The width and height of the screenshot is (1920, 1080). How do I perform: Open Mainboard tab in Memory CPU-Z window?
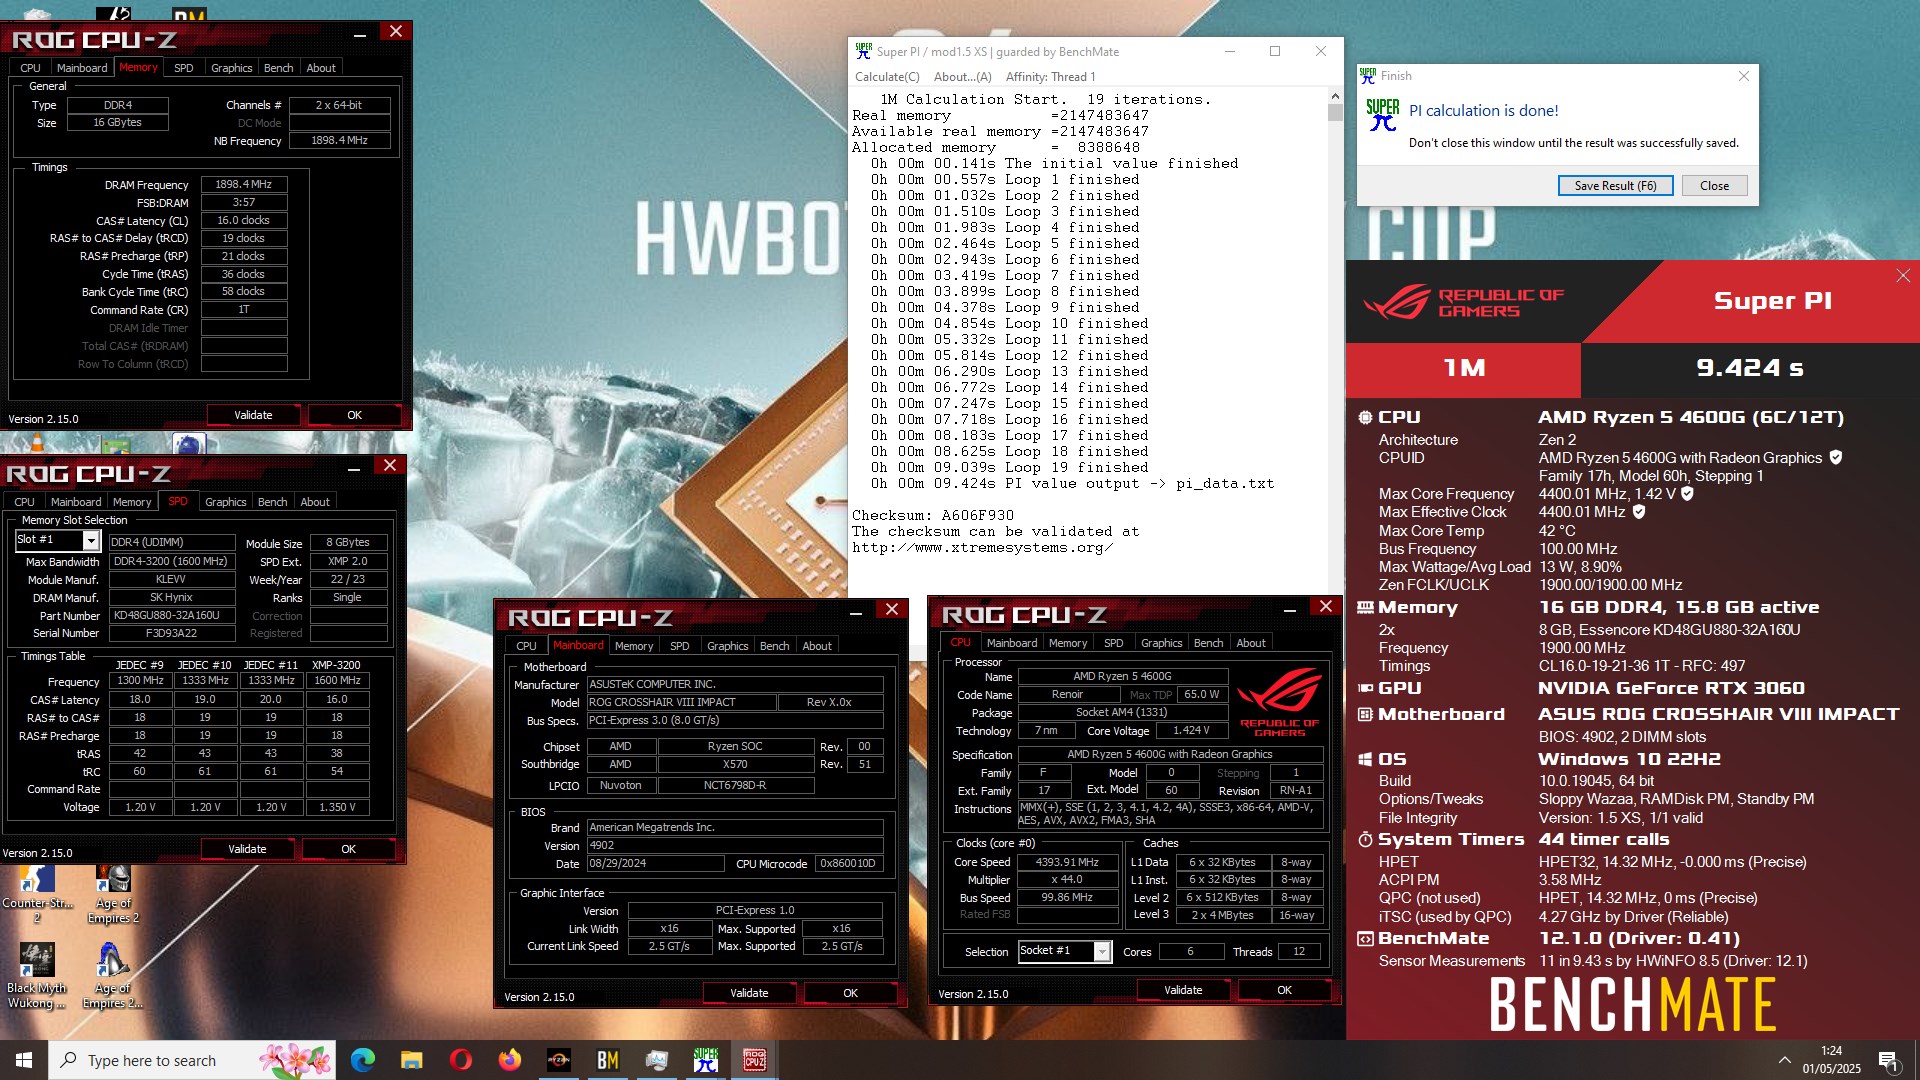(x=82, y=68)
